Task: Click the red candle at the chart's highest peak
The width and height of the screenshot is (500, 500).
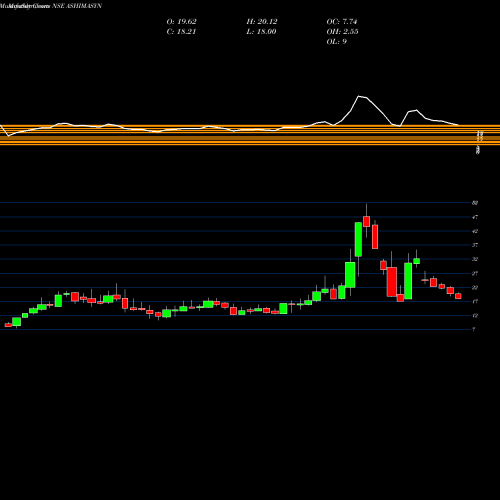Action: click(x=367, y=221)
